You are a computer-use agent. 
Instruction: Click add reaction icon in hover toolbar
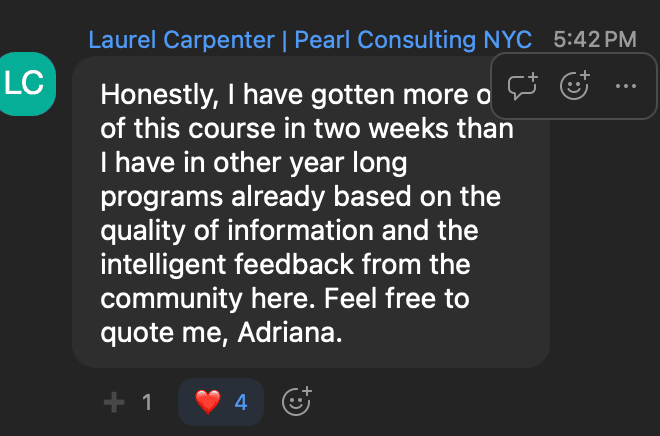click(575, 86)
